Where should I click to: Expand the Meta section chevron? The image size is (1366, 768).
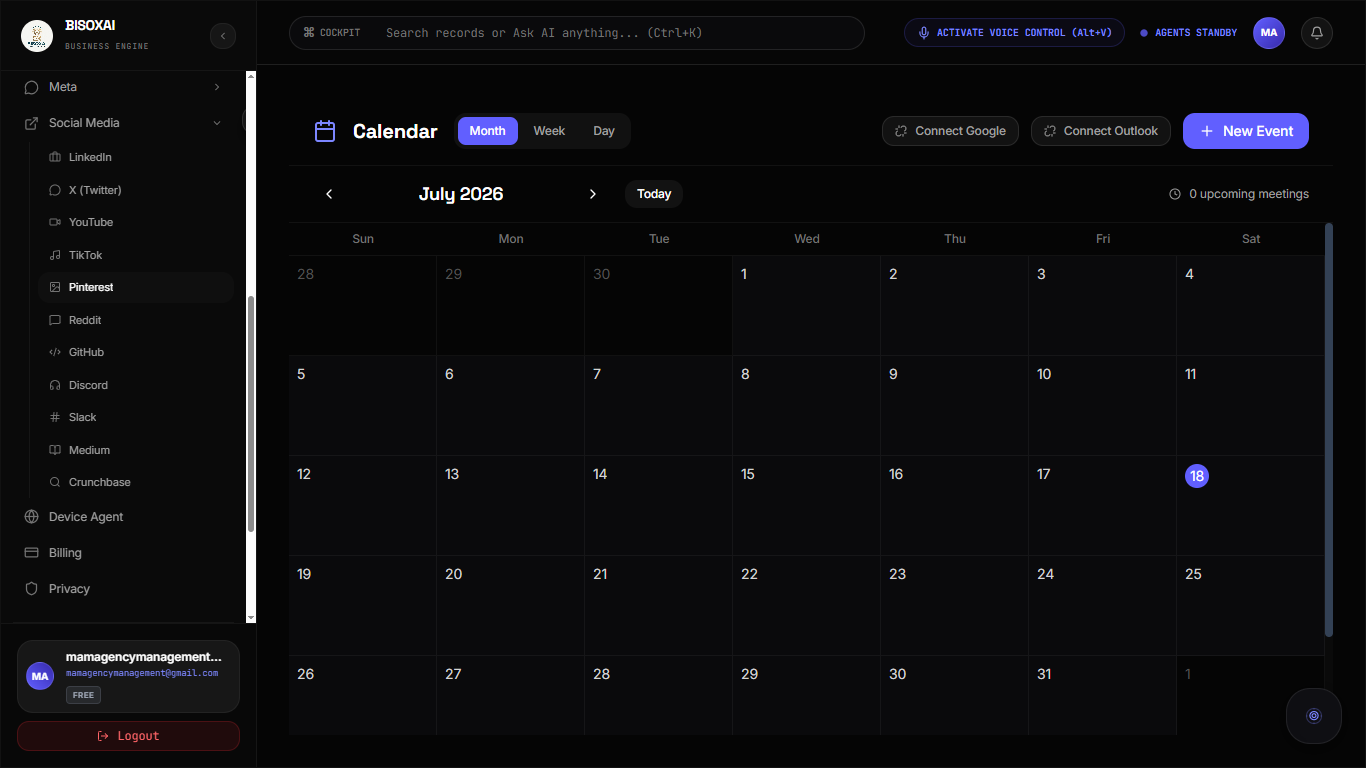[217, 87]
